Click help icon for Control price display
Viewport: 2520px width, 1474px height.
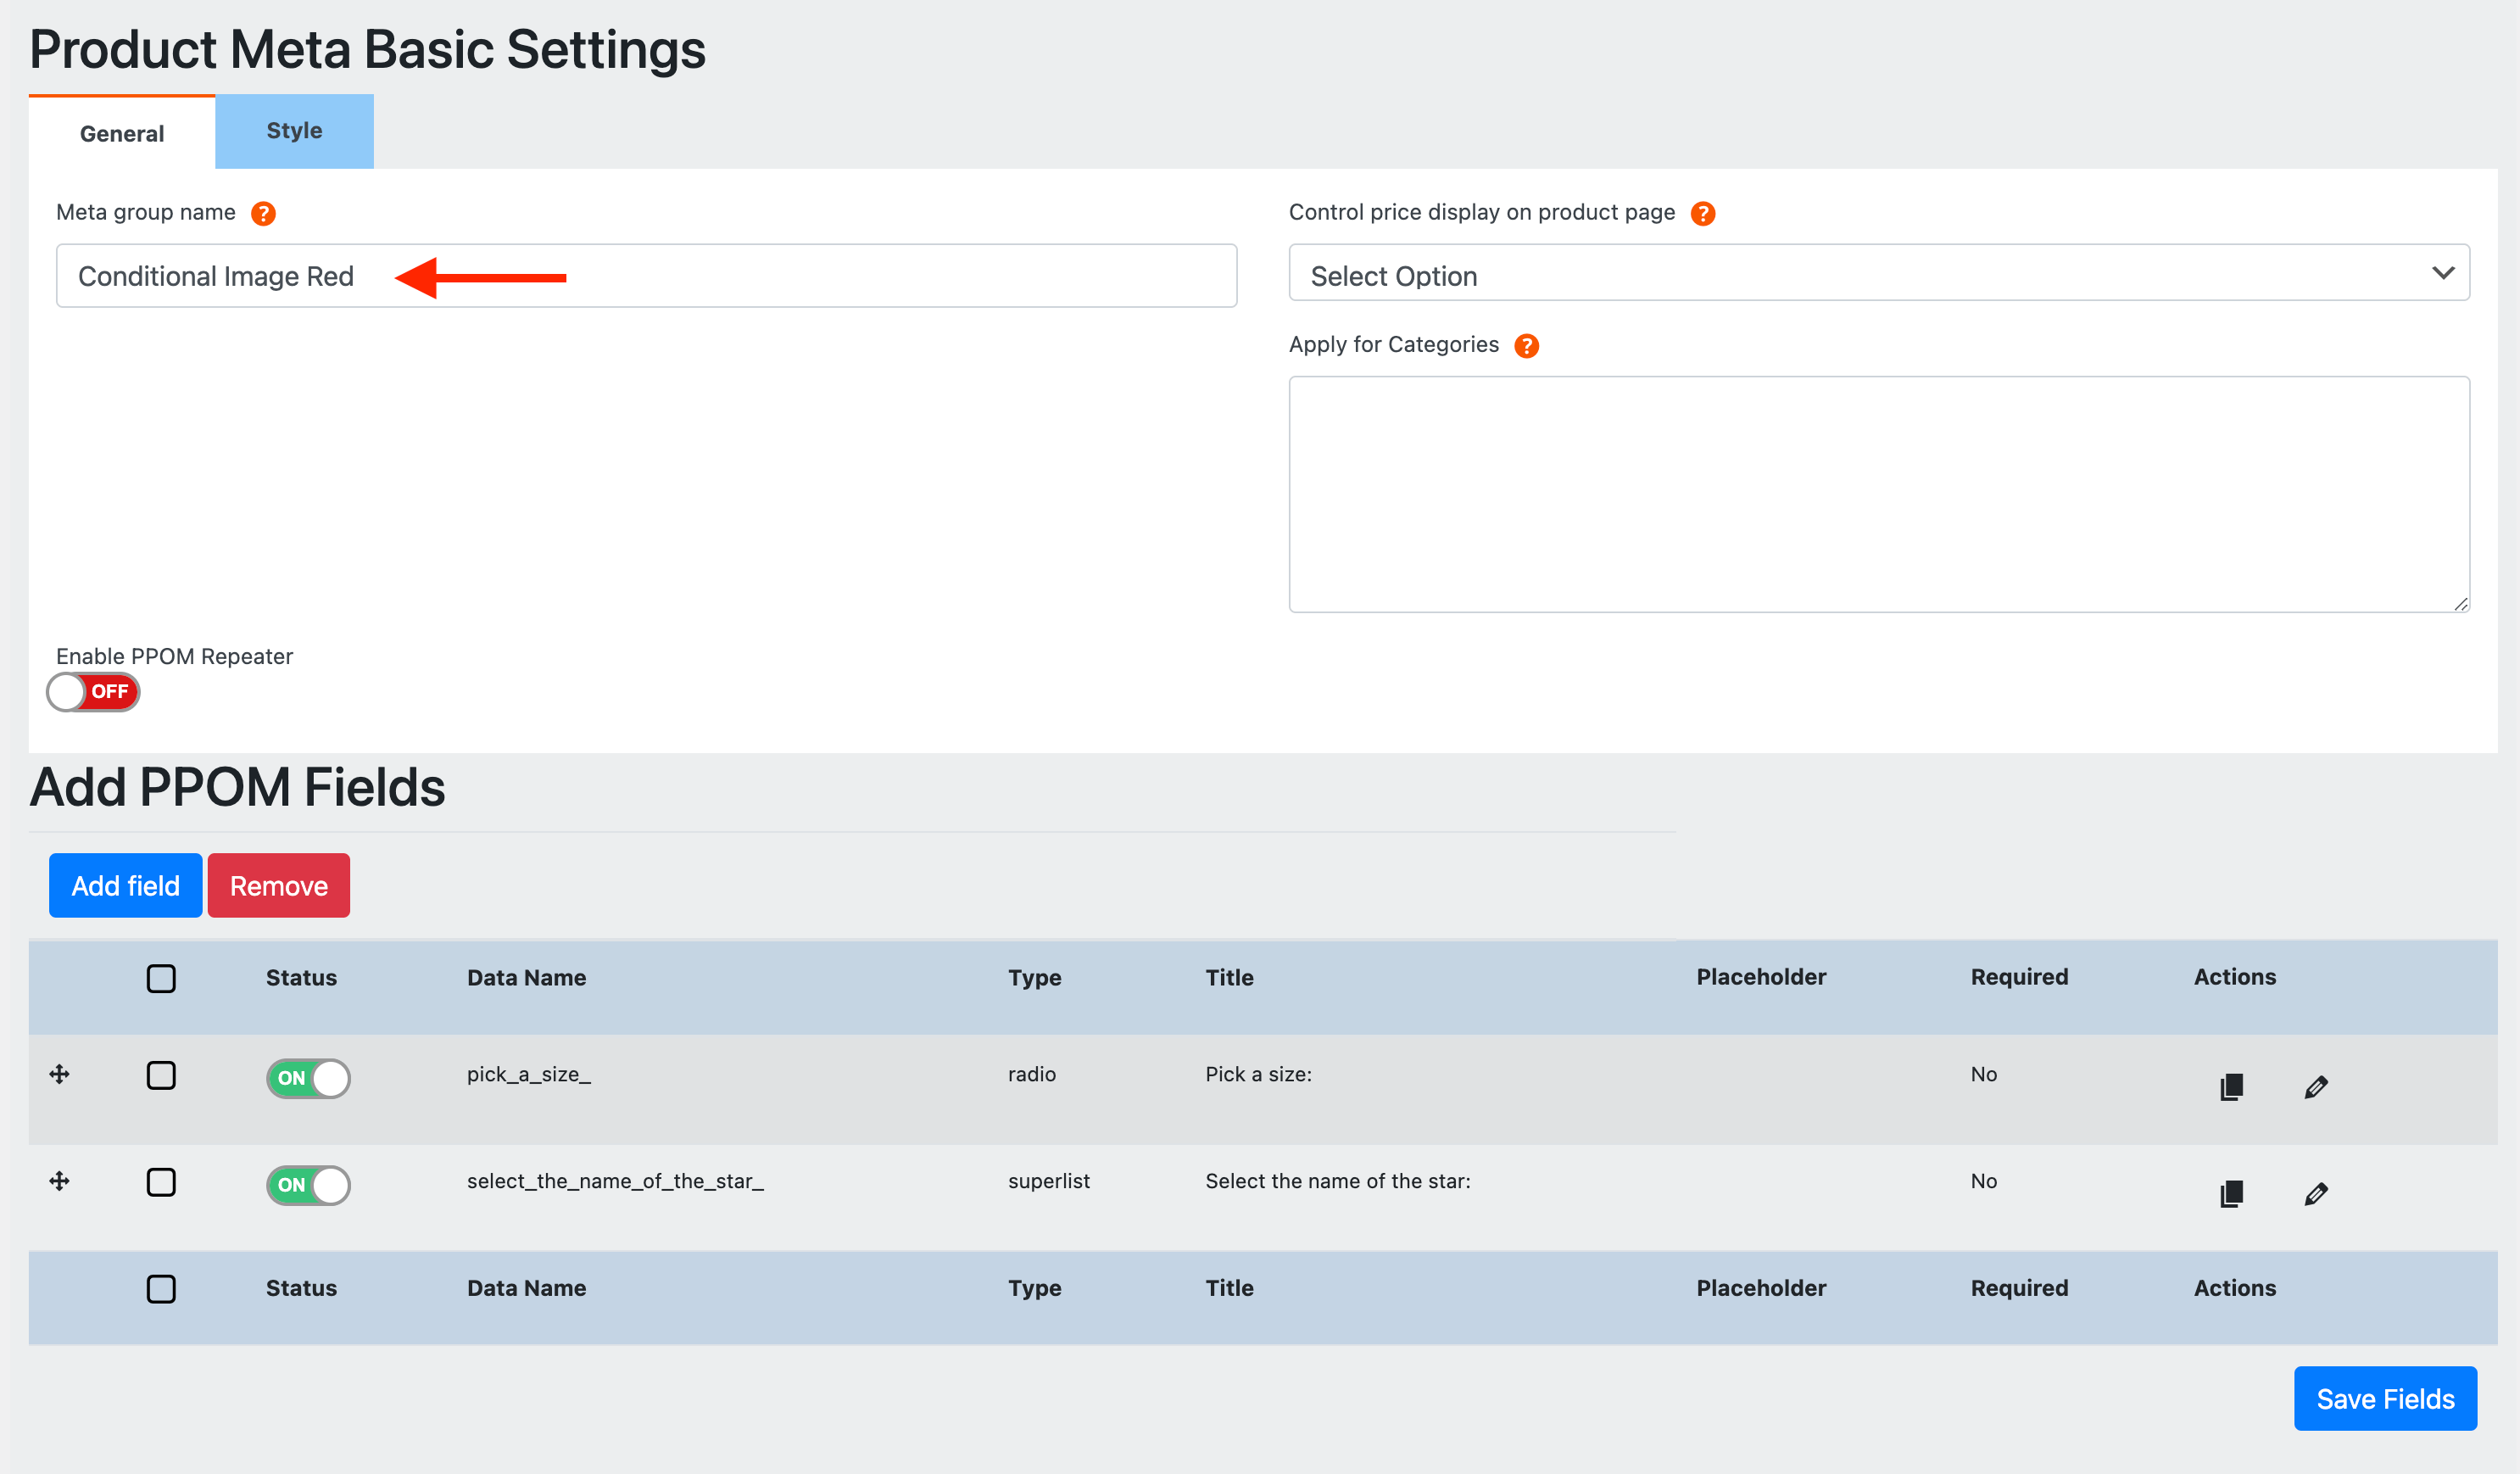click(x=1702, y=213)
